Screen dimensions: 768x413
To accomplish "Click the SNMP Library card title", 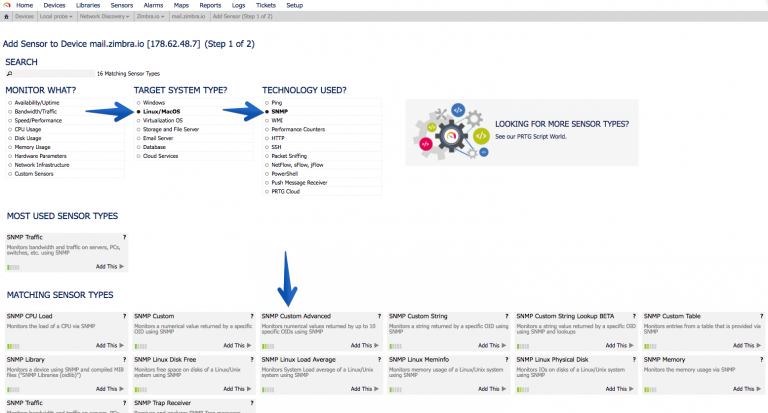I will coord(25,360).
